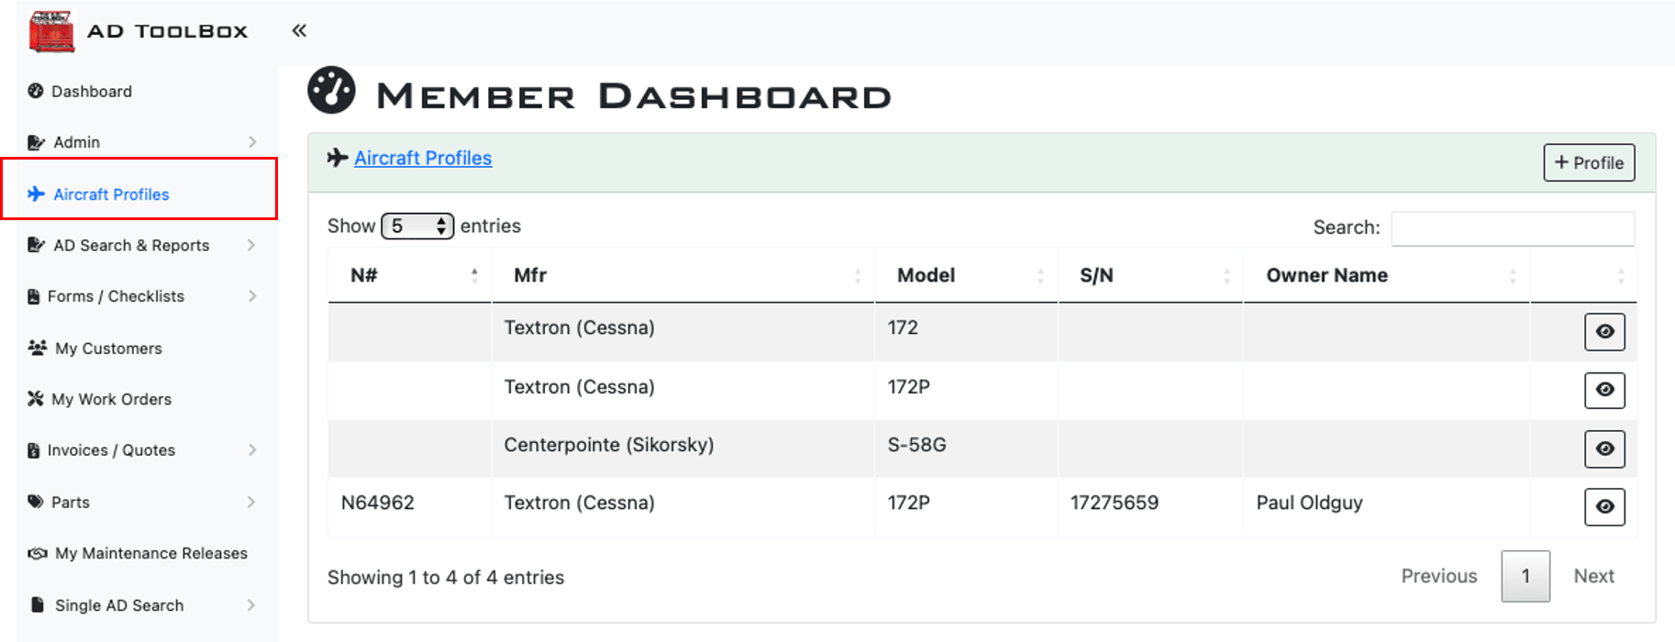Screen dimensions: 1675x642
Task: View the Textron (Cessna) 172 profile via eye icon
Action: pyautogui.click(x=1604, y=332)
